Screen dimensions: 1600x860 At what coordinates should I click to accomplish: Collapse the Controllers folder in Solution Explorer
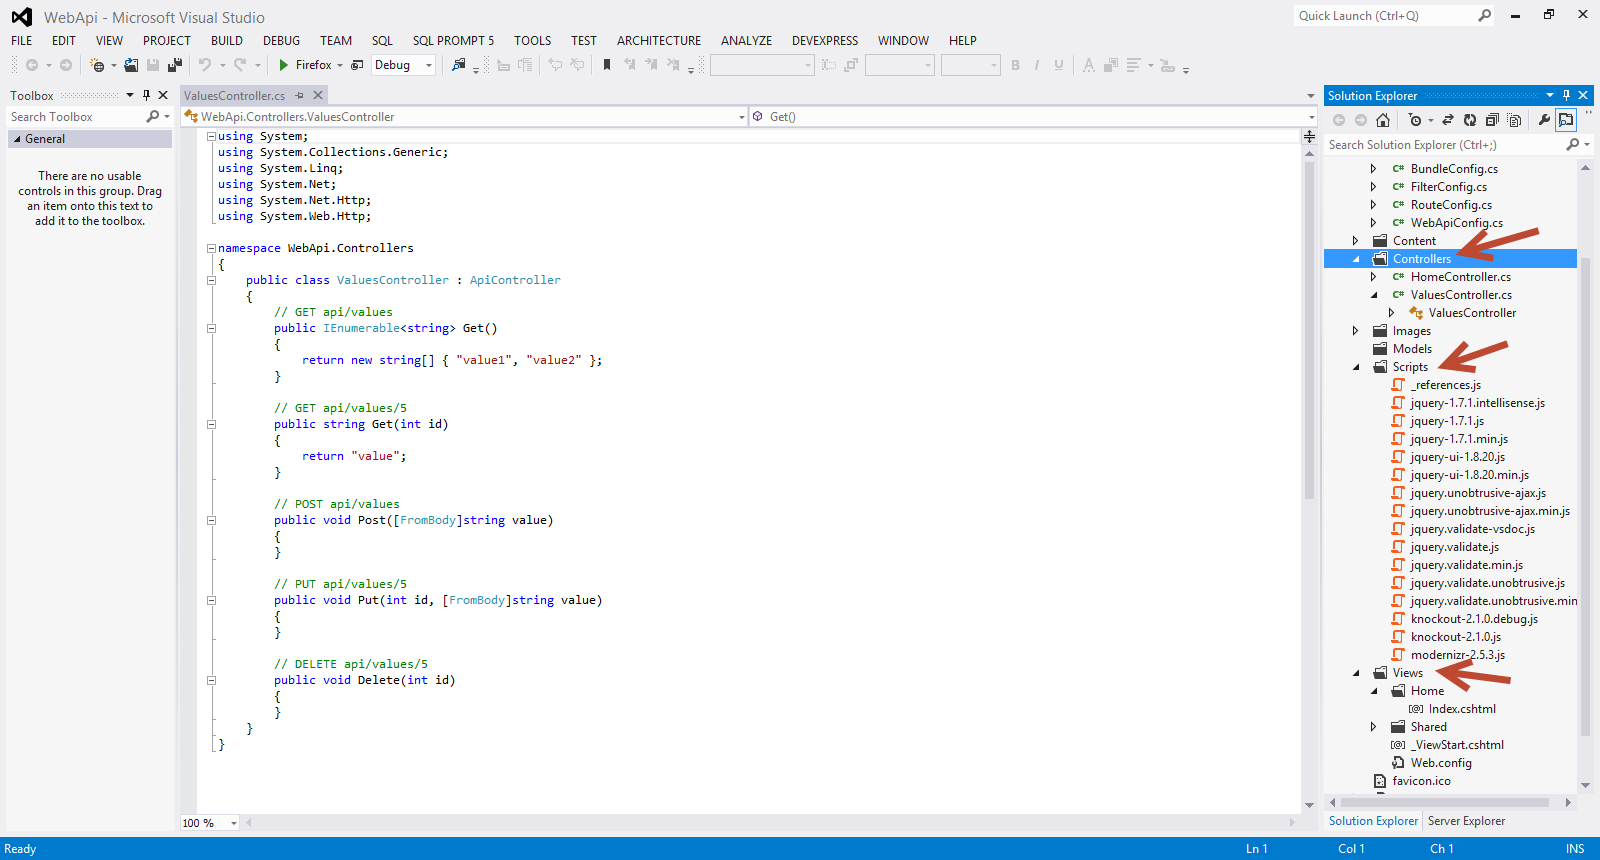(1357, 259)
